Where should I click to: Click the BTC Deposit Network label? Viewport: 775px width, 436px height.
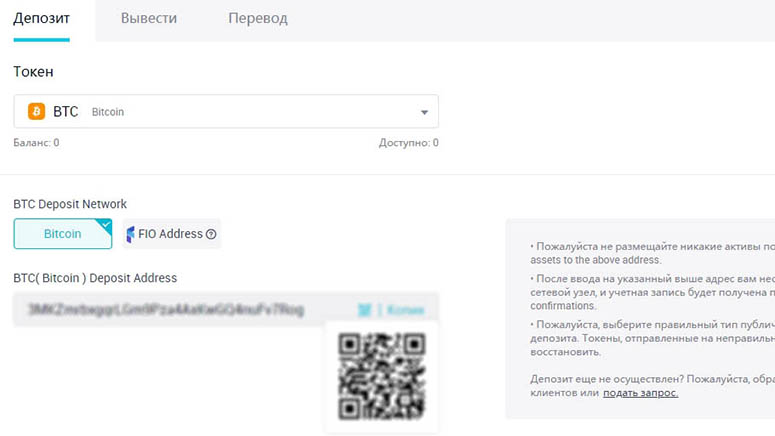pyautogui.click(x=70, y=204)
